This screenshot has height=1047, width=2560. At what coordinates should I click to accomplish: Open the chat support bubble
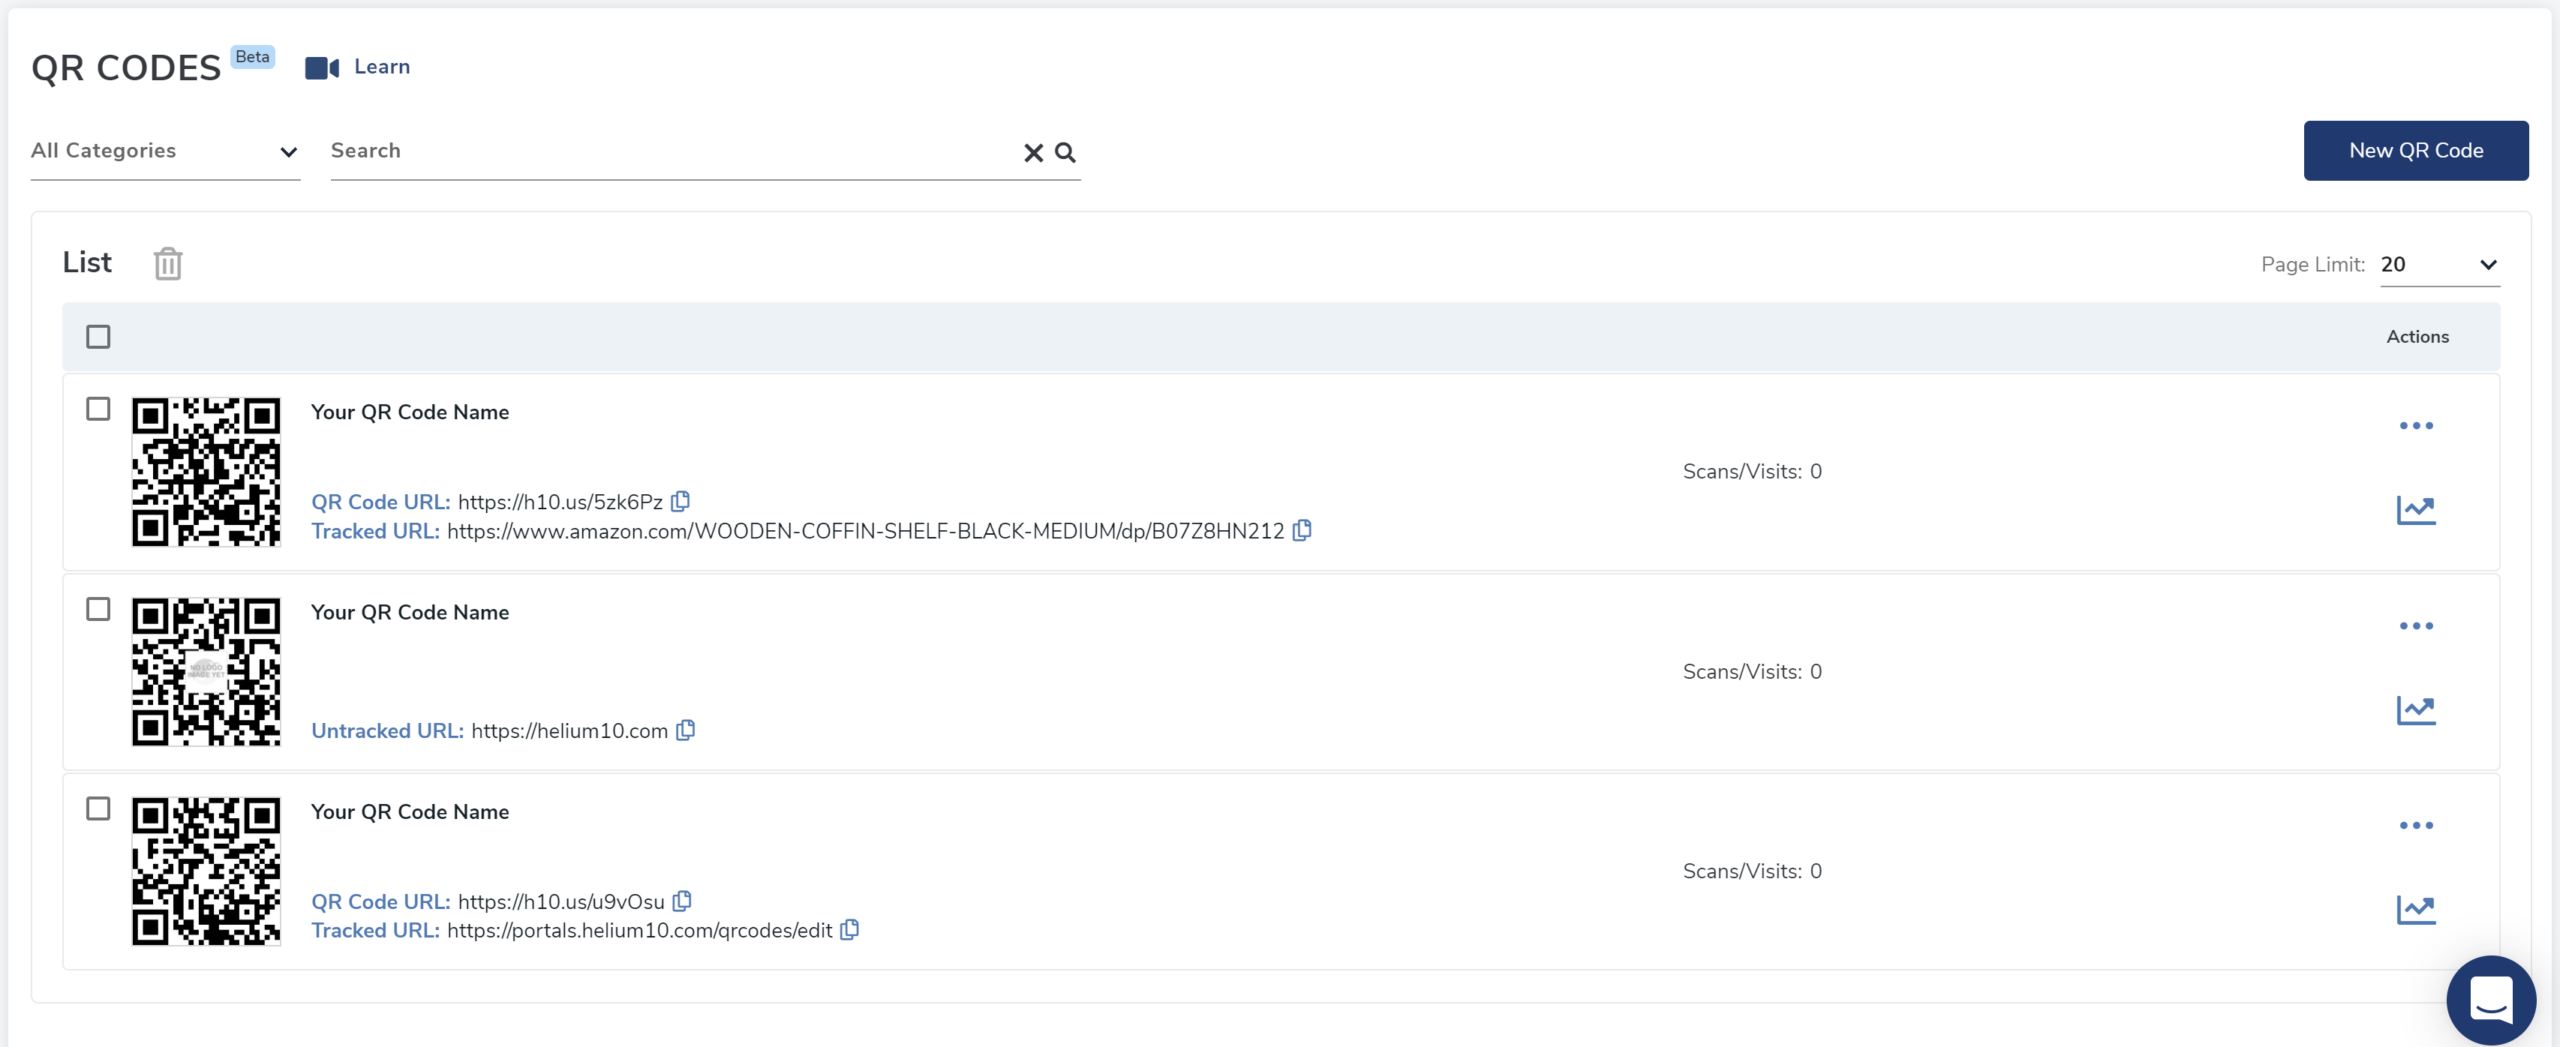click(2492, 998)
